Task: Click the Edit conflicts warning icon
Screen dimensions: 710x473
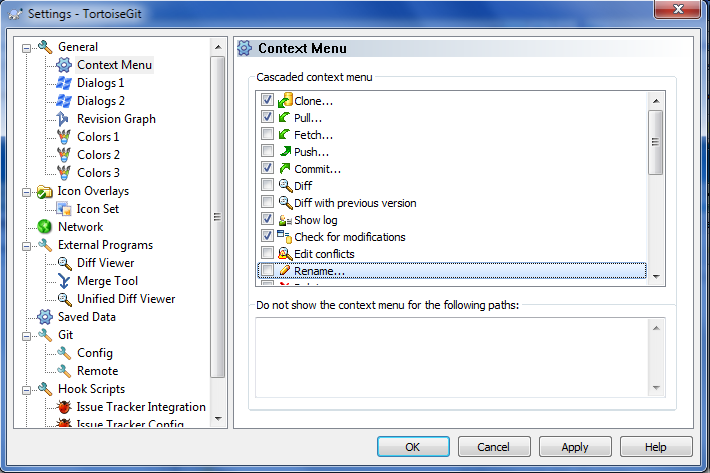Action: click(x=285, y=253)
